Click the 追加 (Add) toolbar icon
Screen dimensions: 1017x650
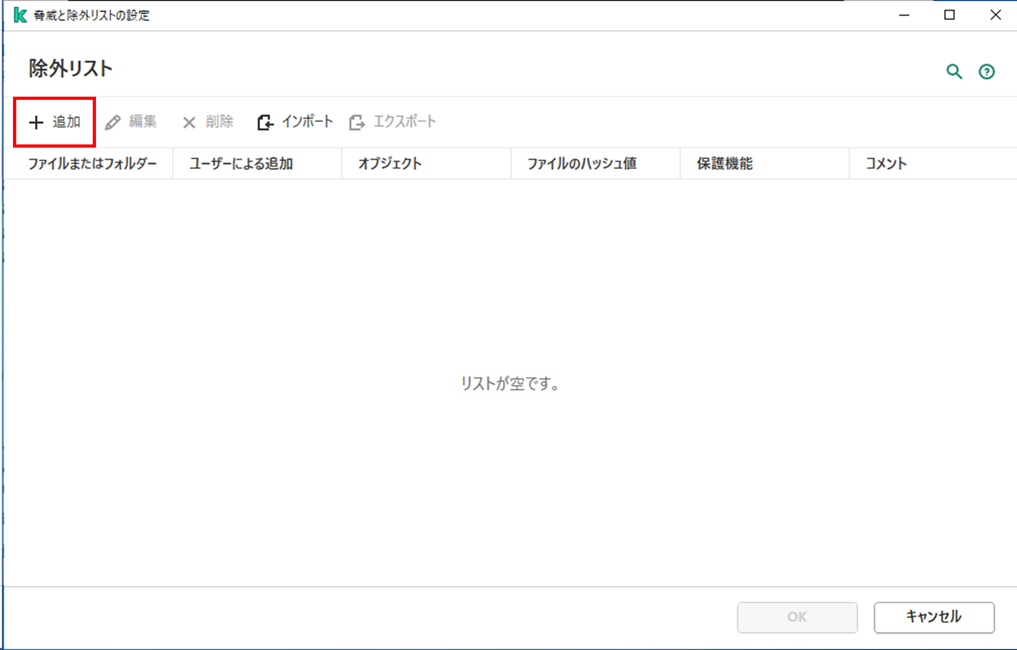click(x=53, y=121)
